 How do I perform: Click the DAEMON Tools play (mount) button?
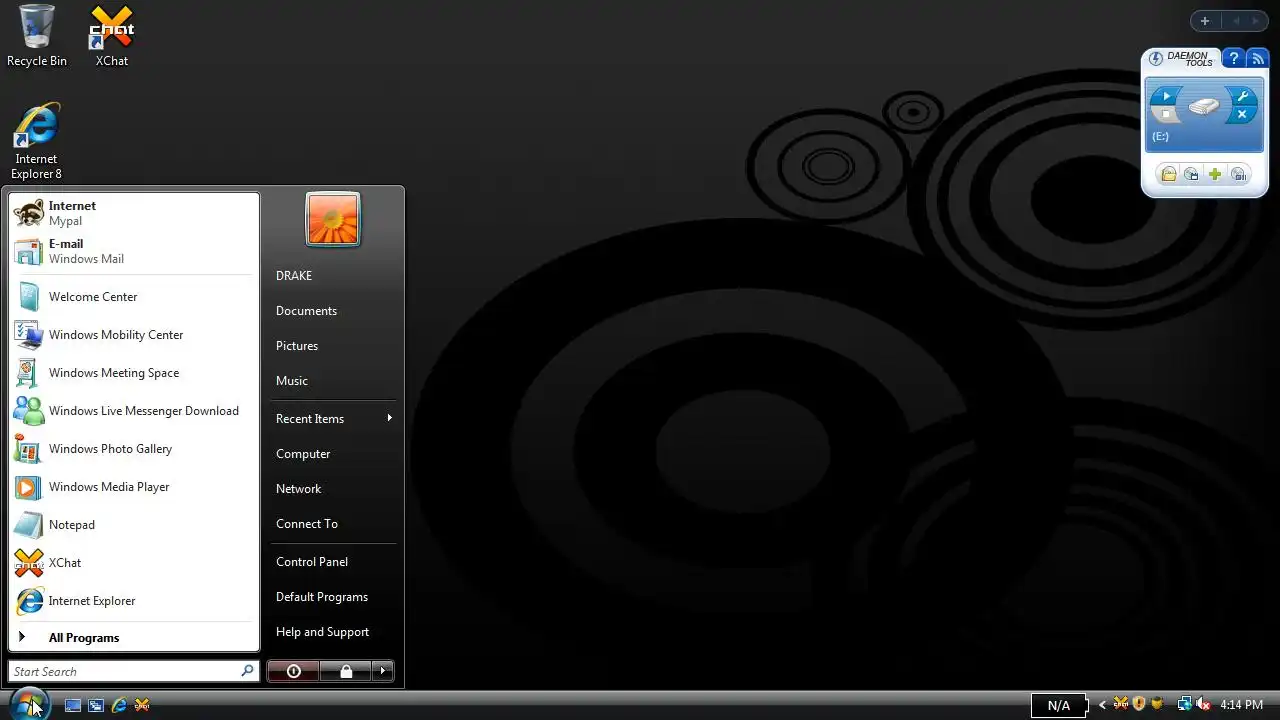pos(1165,97)
